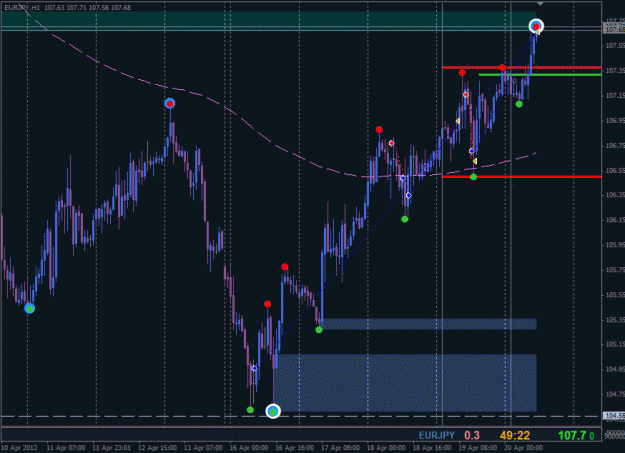Click green dot just below the green line
This screenshot has width=625, height=453.
[x=519, y=104]
